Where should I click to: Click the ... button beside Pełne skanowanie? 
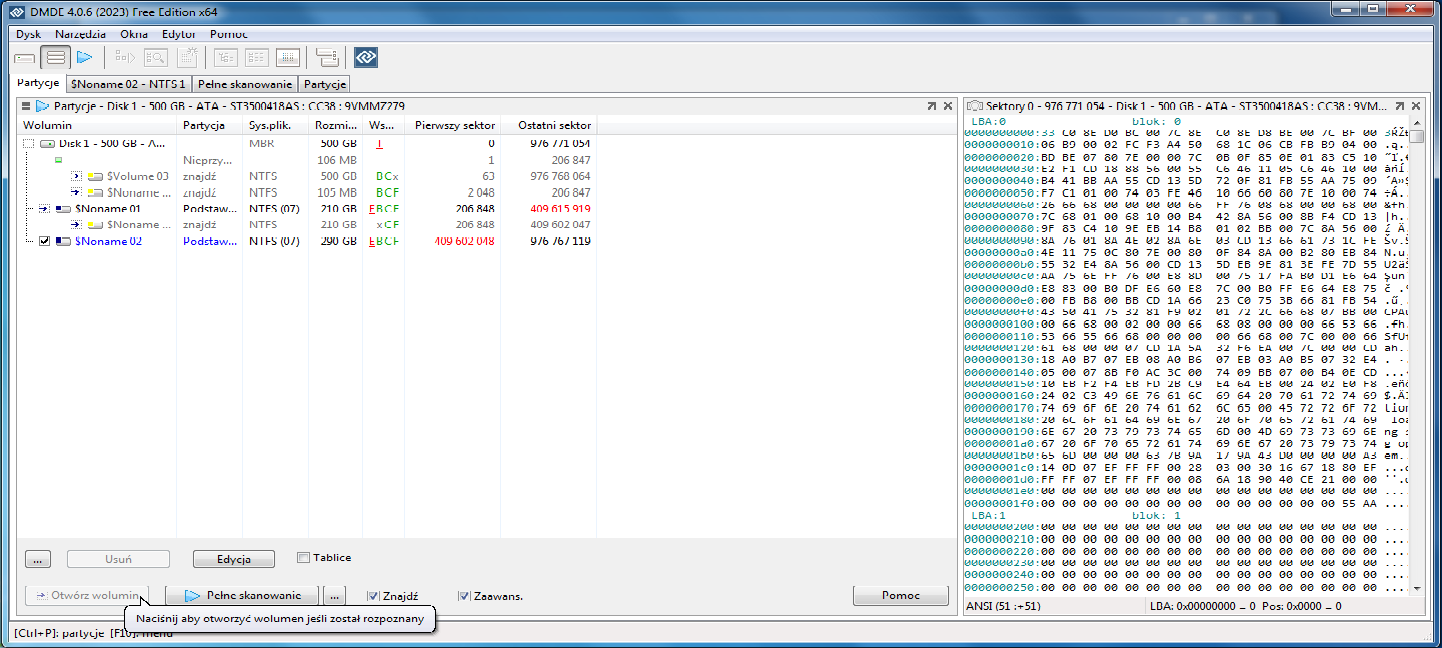tap(335, 595)
